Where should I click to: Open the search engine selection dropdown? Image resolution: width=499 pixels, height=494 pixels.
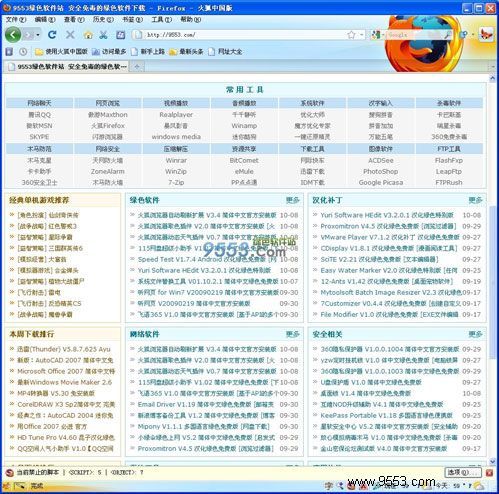click(383, 35)
